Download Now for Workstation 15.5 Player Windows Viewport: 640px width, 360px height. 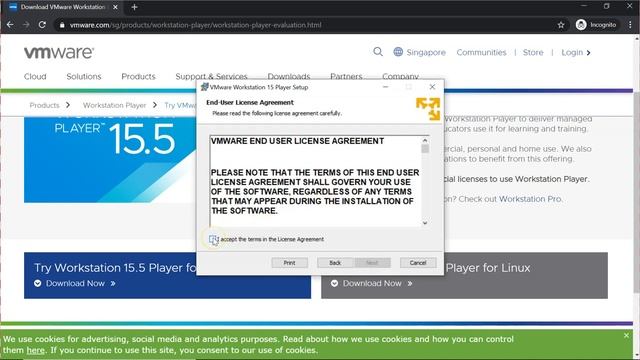pos(75,283)
